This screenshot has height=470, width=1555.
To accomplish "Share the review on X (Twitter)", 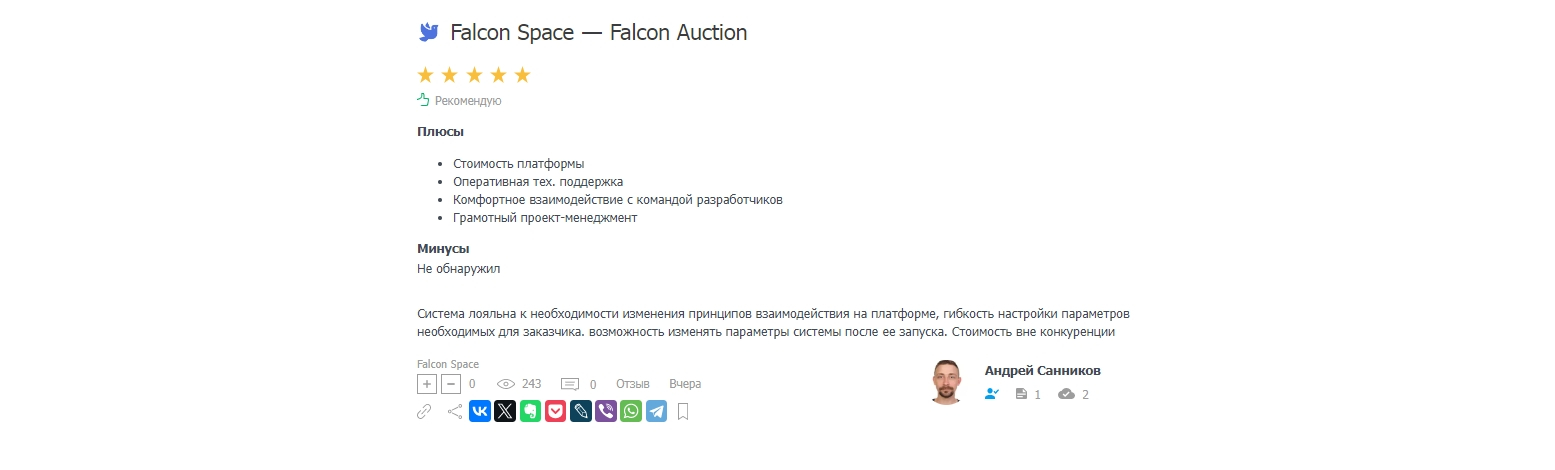I will (x=505, y=411).
